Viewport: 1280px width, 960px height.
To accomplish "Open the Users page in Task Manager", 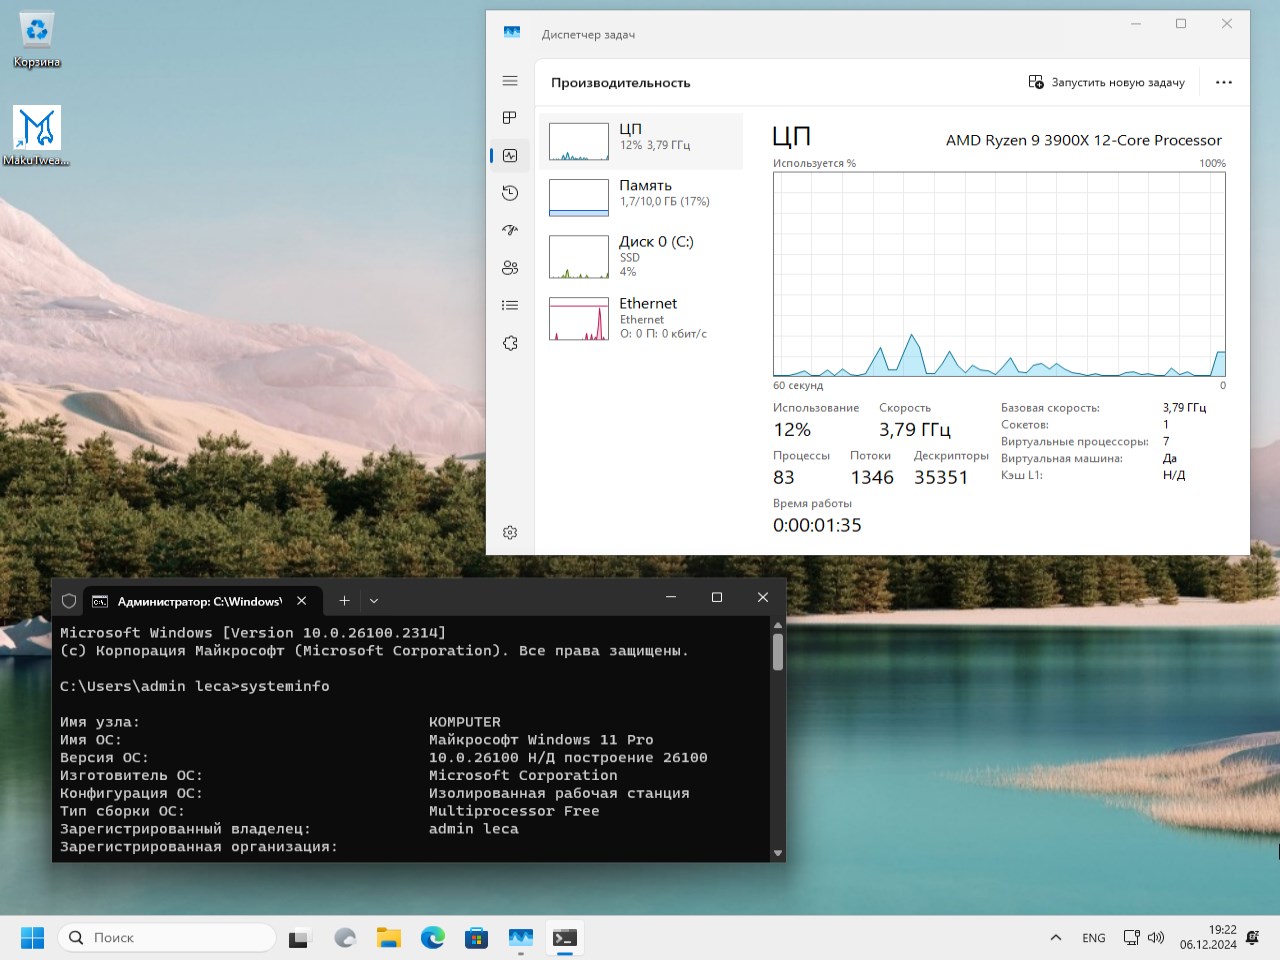I will point(510,268).
